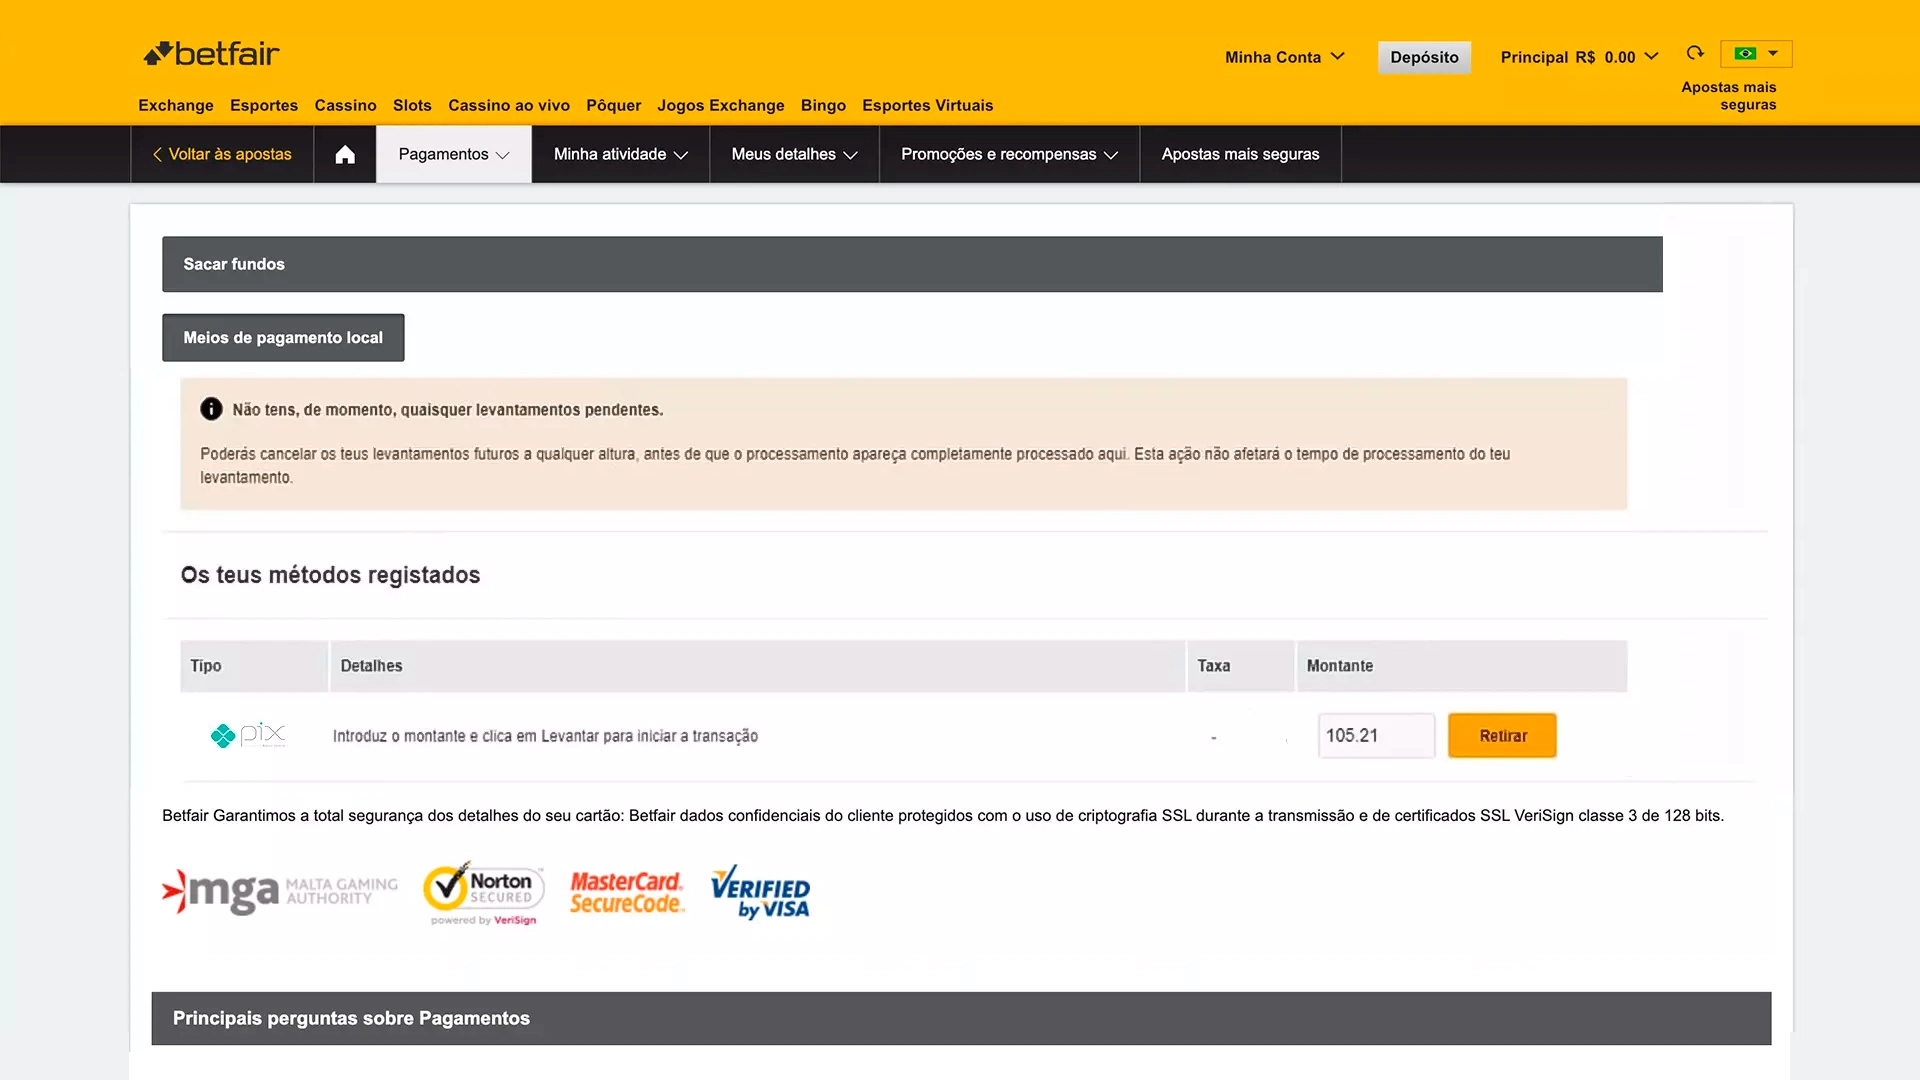
Task: Open Cassino ao vivo section
Action: (509, 105)
